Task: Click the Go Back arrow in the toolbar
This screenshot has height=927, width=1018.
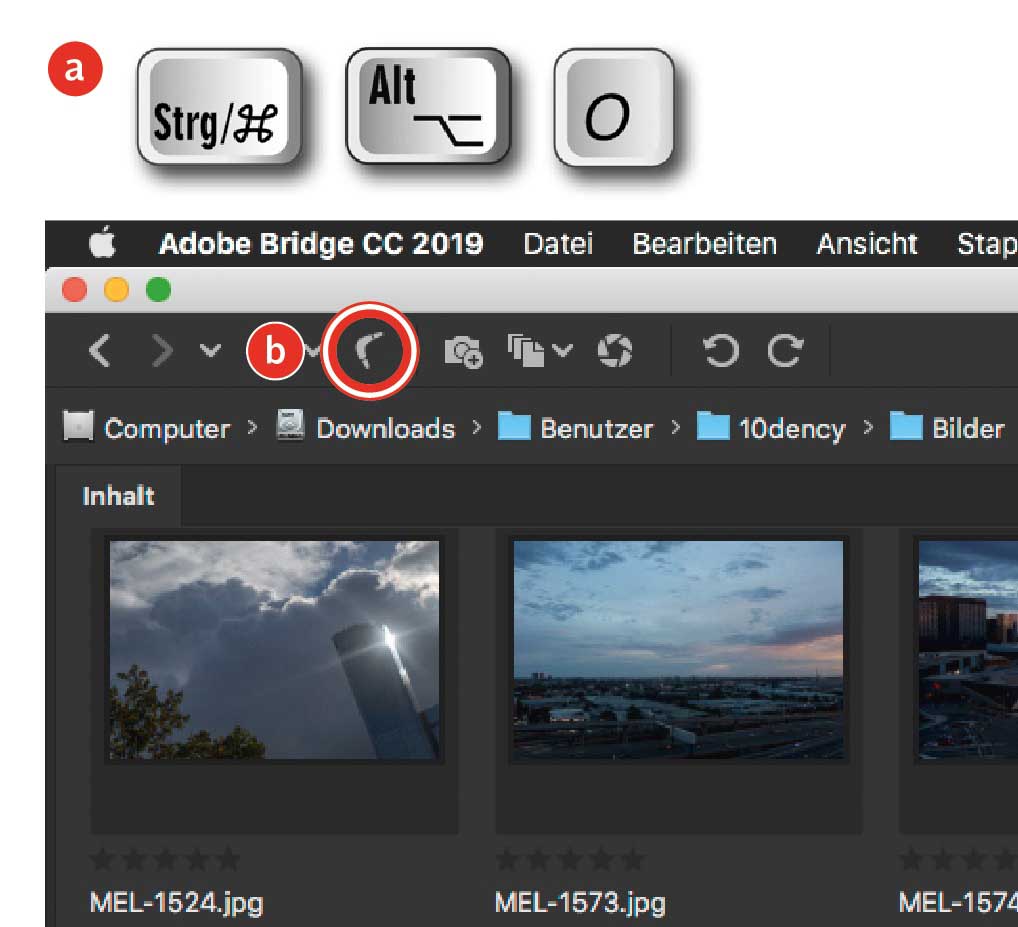Action: 99,351
